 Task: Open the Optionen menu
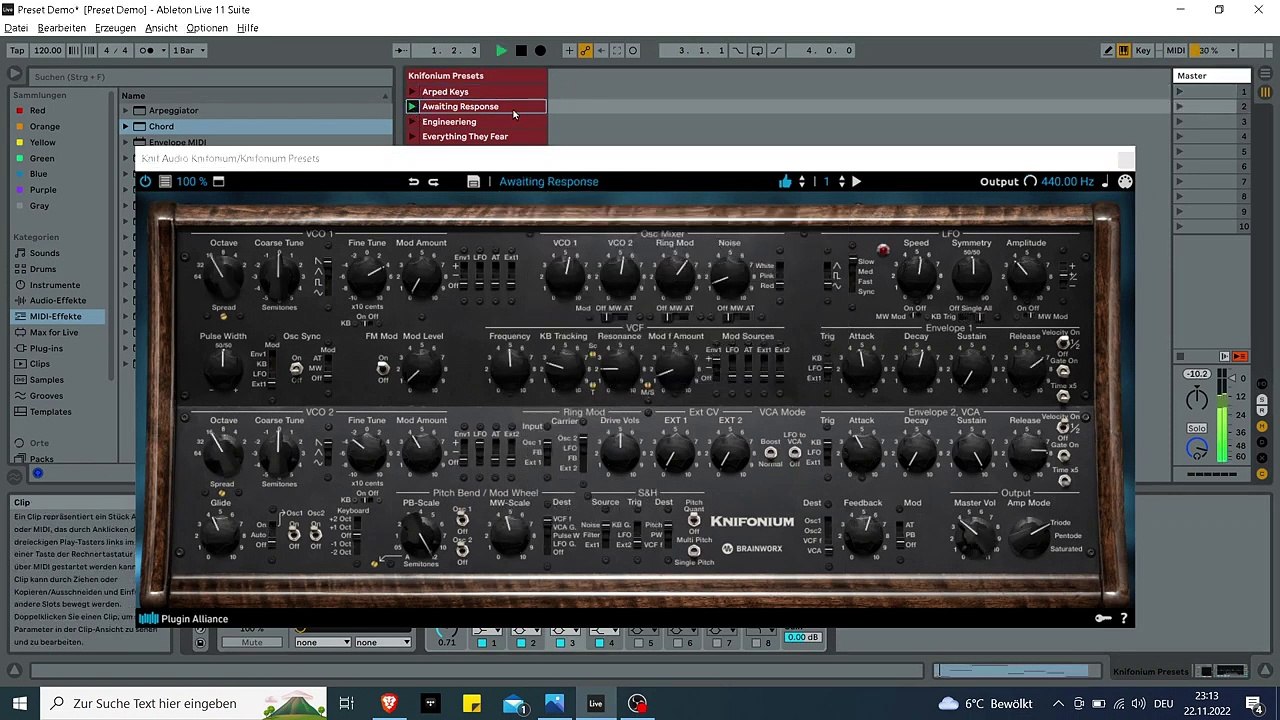207,28
